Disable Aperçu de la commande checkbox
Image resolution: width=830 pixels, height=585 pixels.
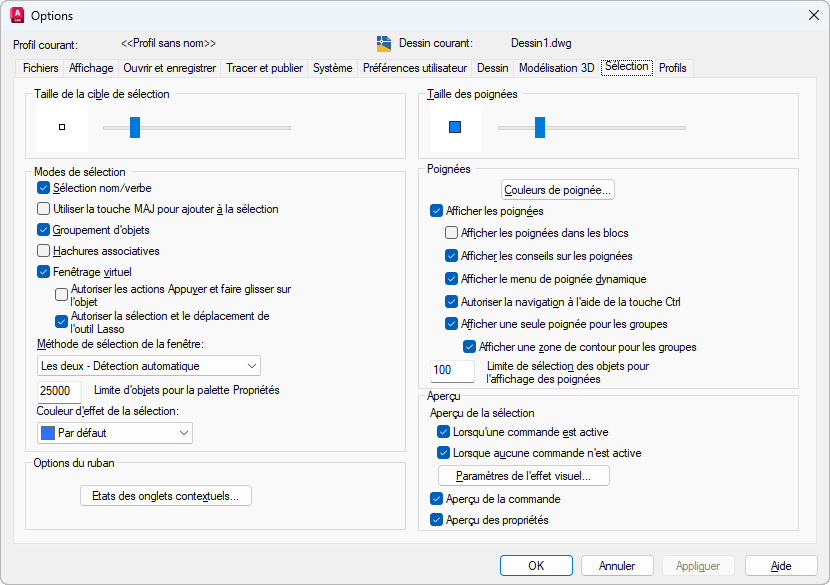click(x=436, y=499)
